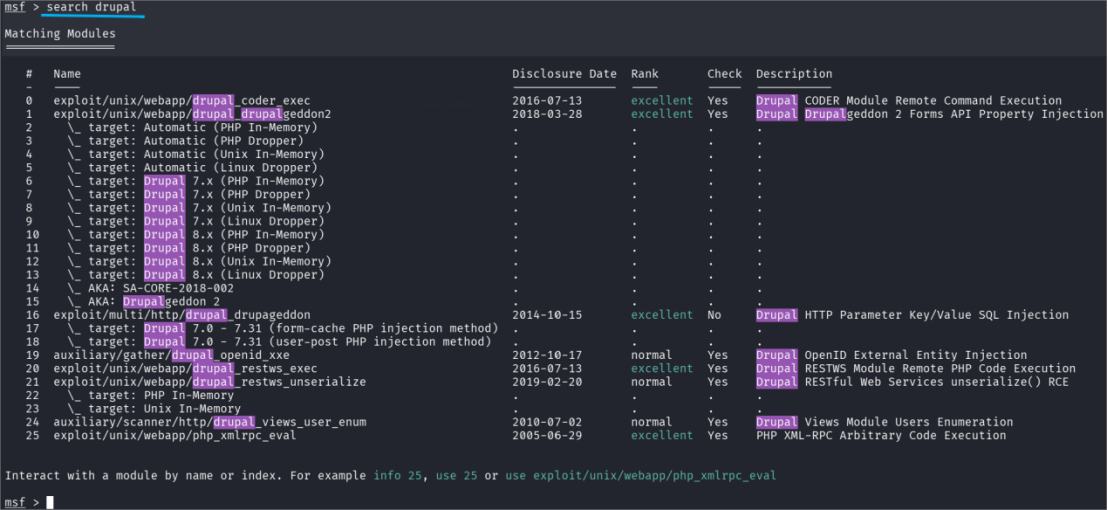The image size is (1108, 510).
Task: Click 'Drupalgeddon 2 Forms API Property Injection' description
Action: [954, 114]
